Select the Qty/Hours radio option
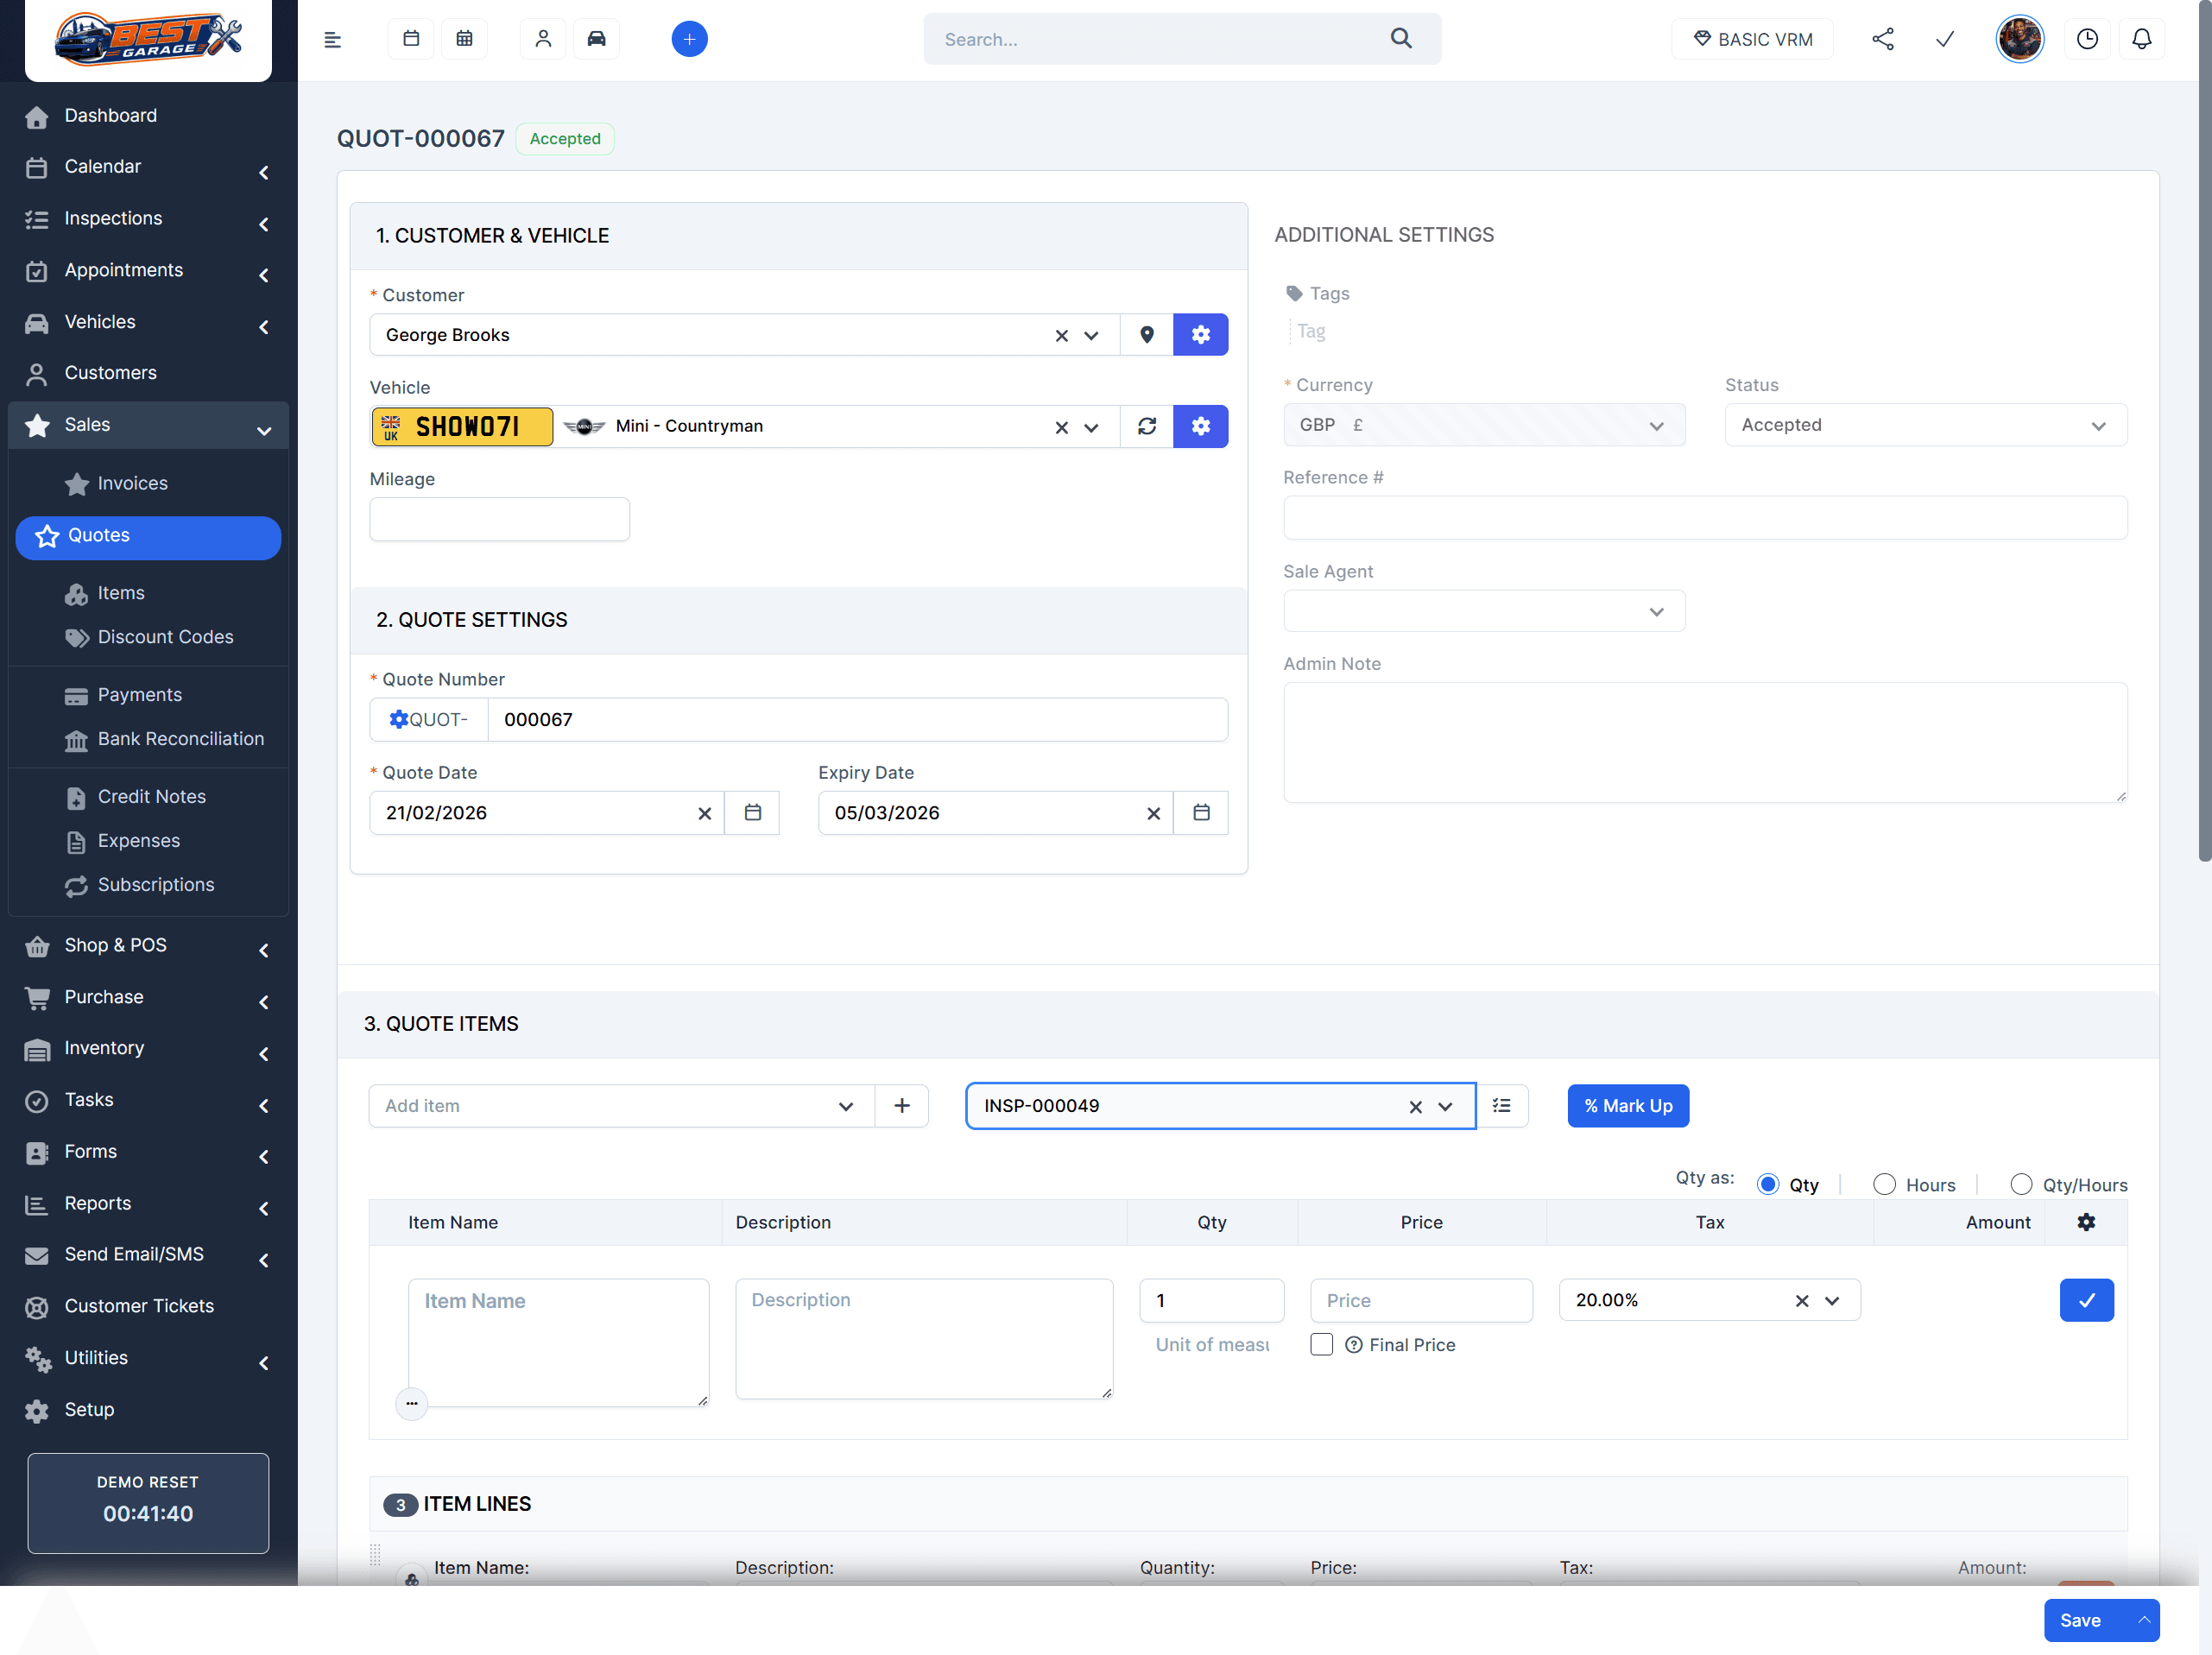 coord(2020,1185)
